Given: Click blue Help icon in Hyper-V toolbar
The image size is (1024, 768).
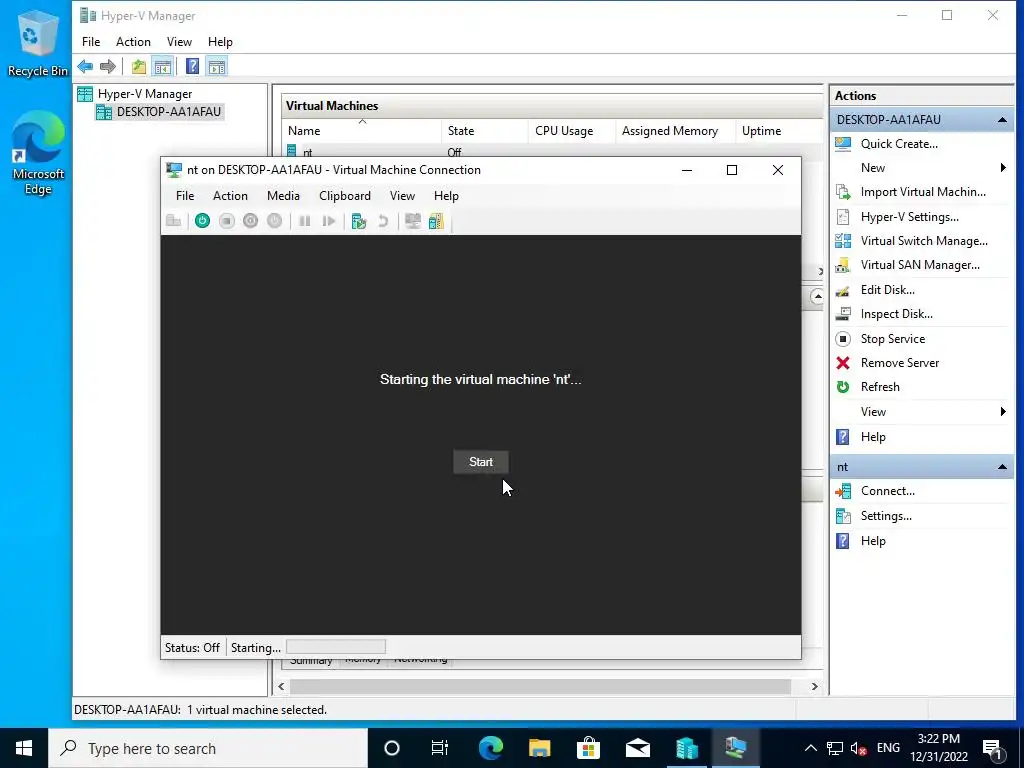Looking at the screenshot, I should [192, 66].
